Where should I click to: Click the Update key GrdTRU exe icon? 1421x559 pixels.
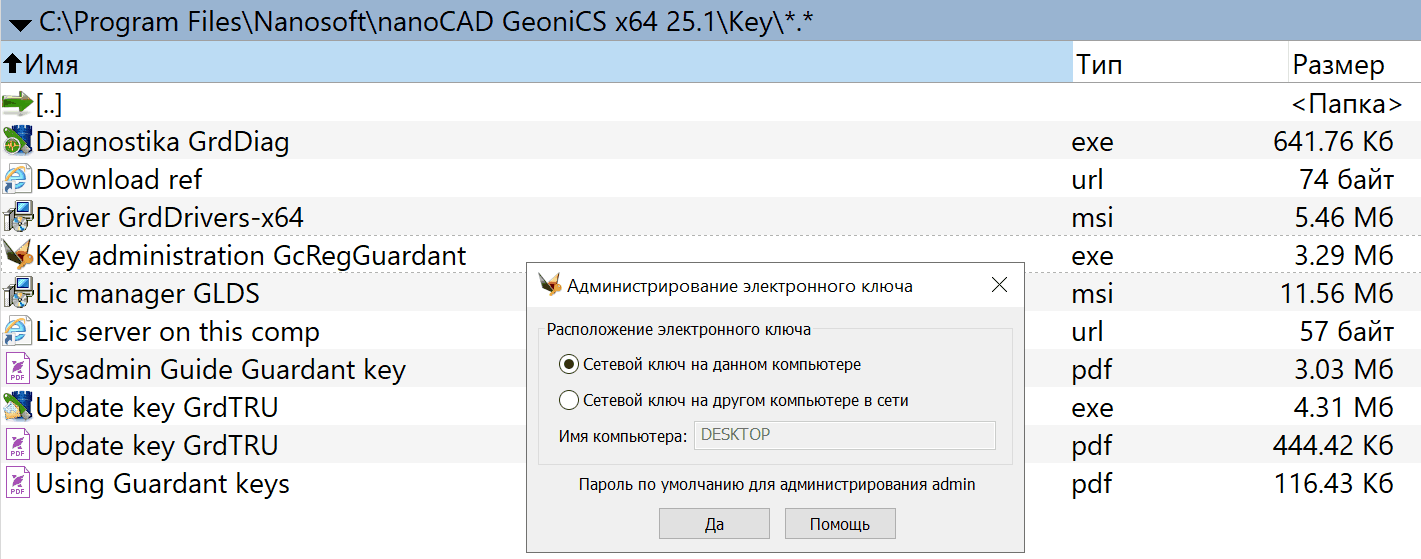[18, 407]
